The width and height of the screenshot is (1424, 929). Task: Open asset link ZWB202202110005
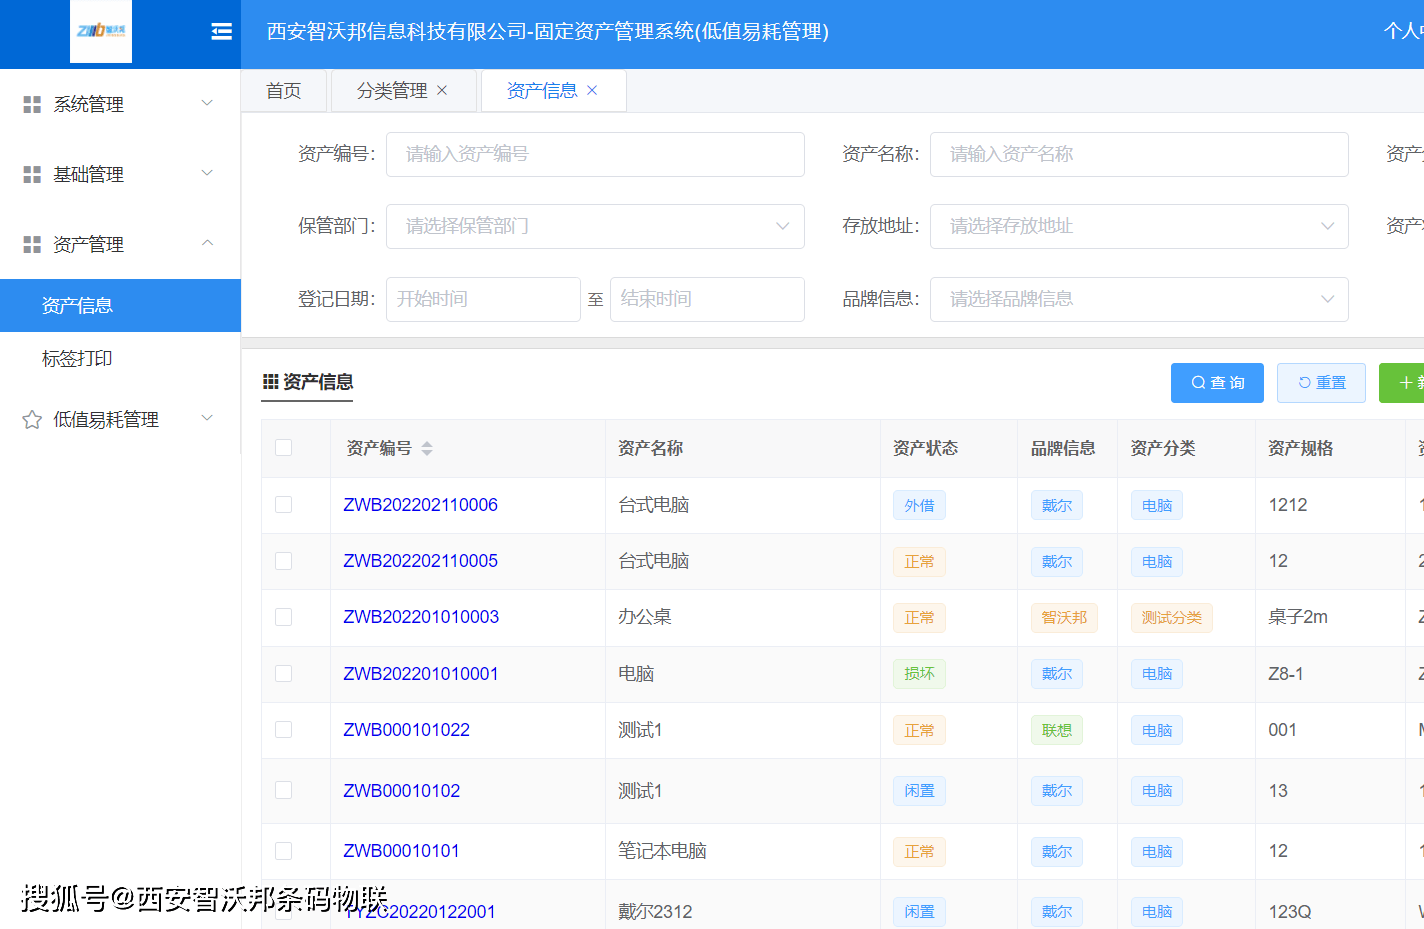pyautogui.click(x=420, y=561)
